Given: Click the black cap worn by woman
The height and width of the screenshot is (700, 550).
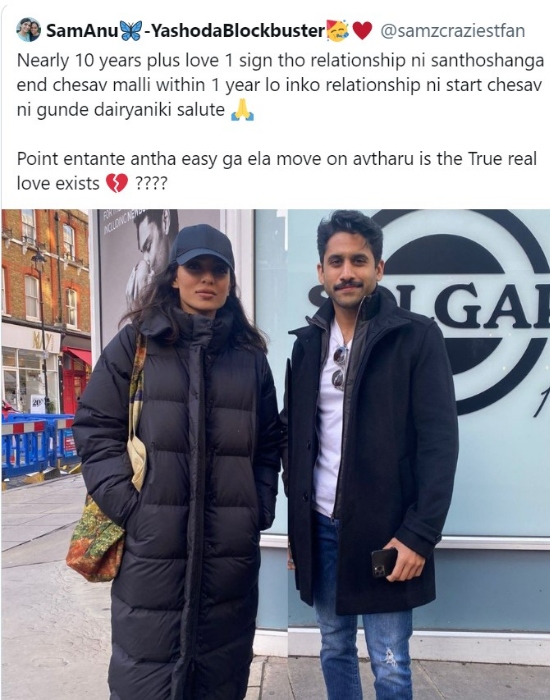Looking at the screenshot, I should pyautogui.click(x=202, y=246).
